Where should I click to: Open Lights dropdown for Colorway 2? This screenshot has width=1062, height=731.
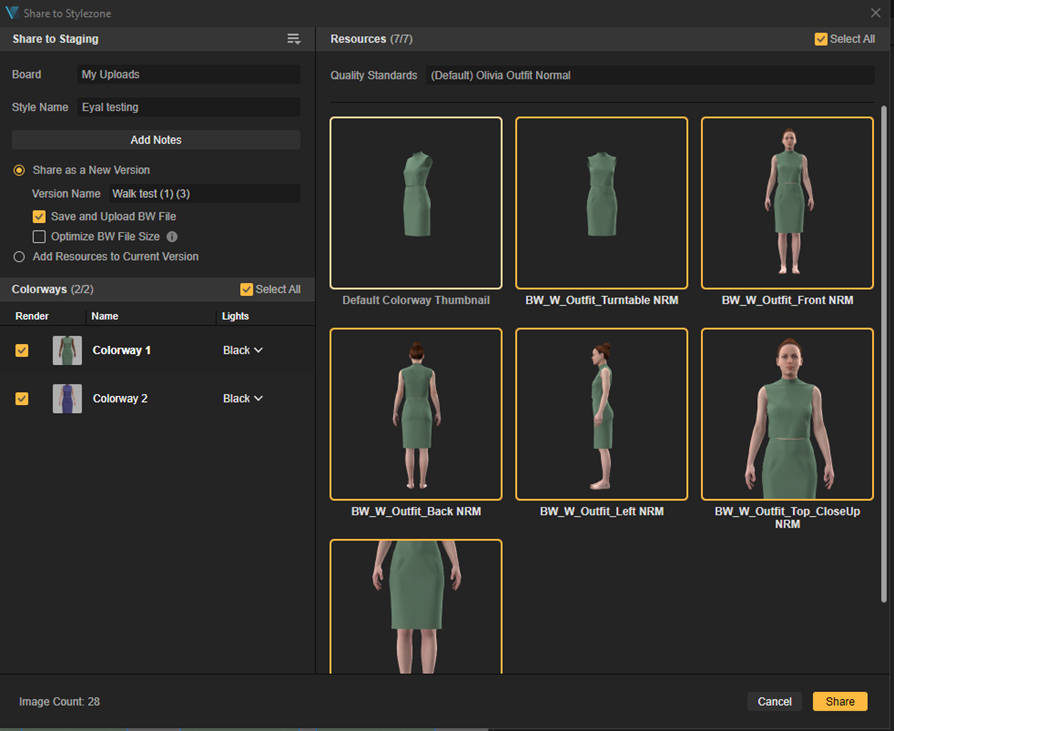click(x=242, y=398)
